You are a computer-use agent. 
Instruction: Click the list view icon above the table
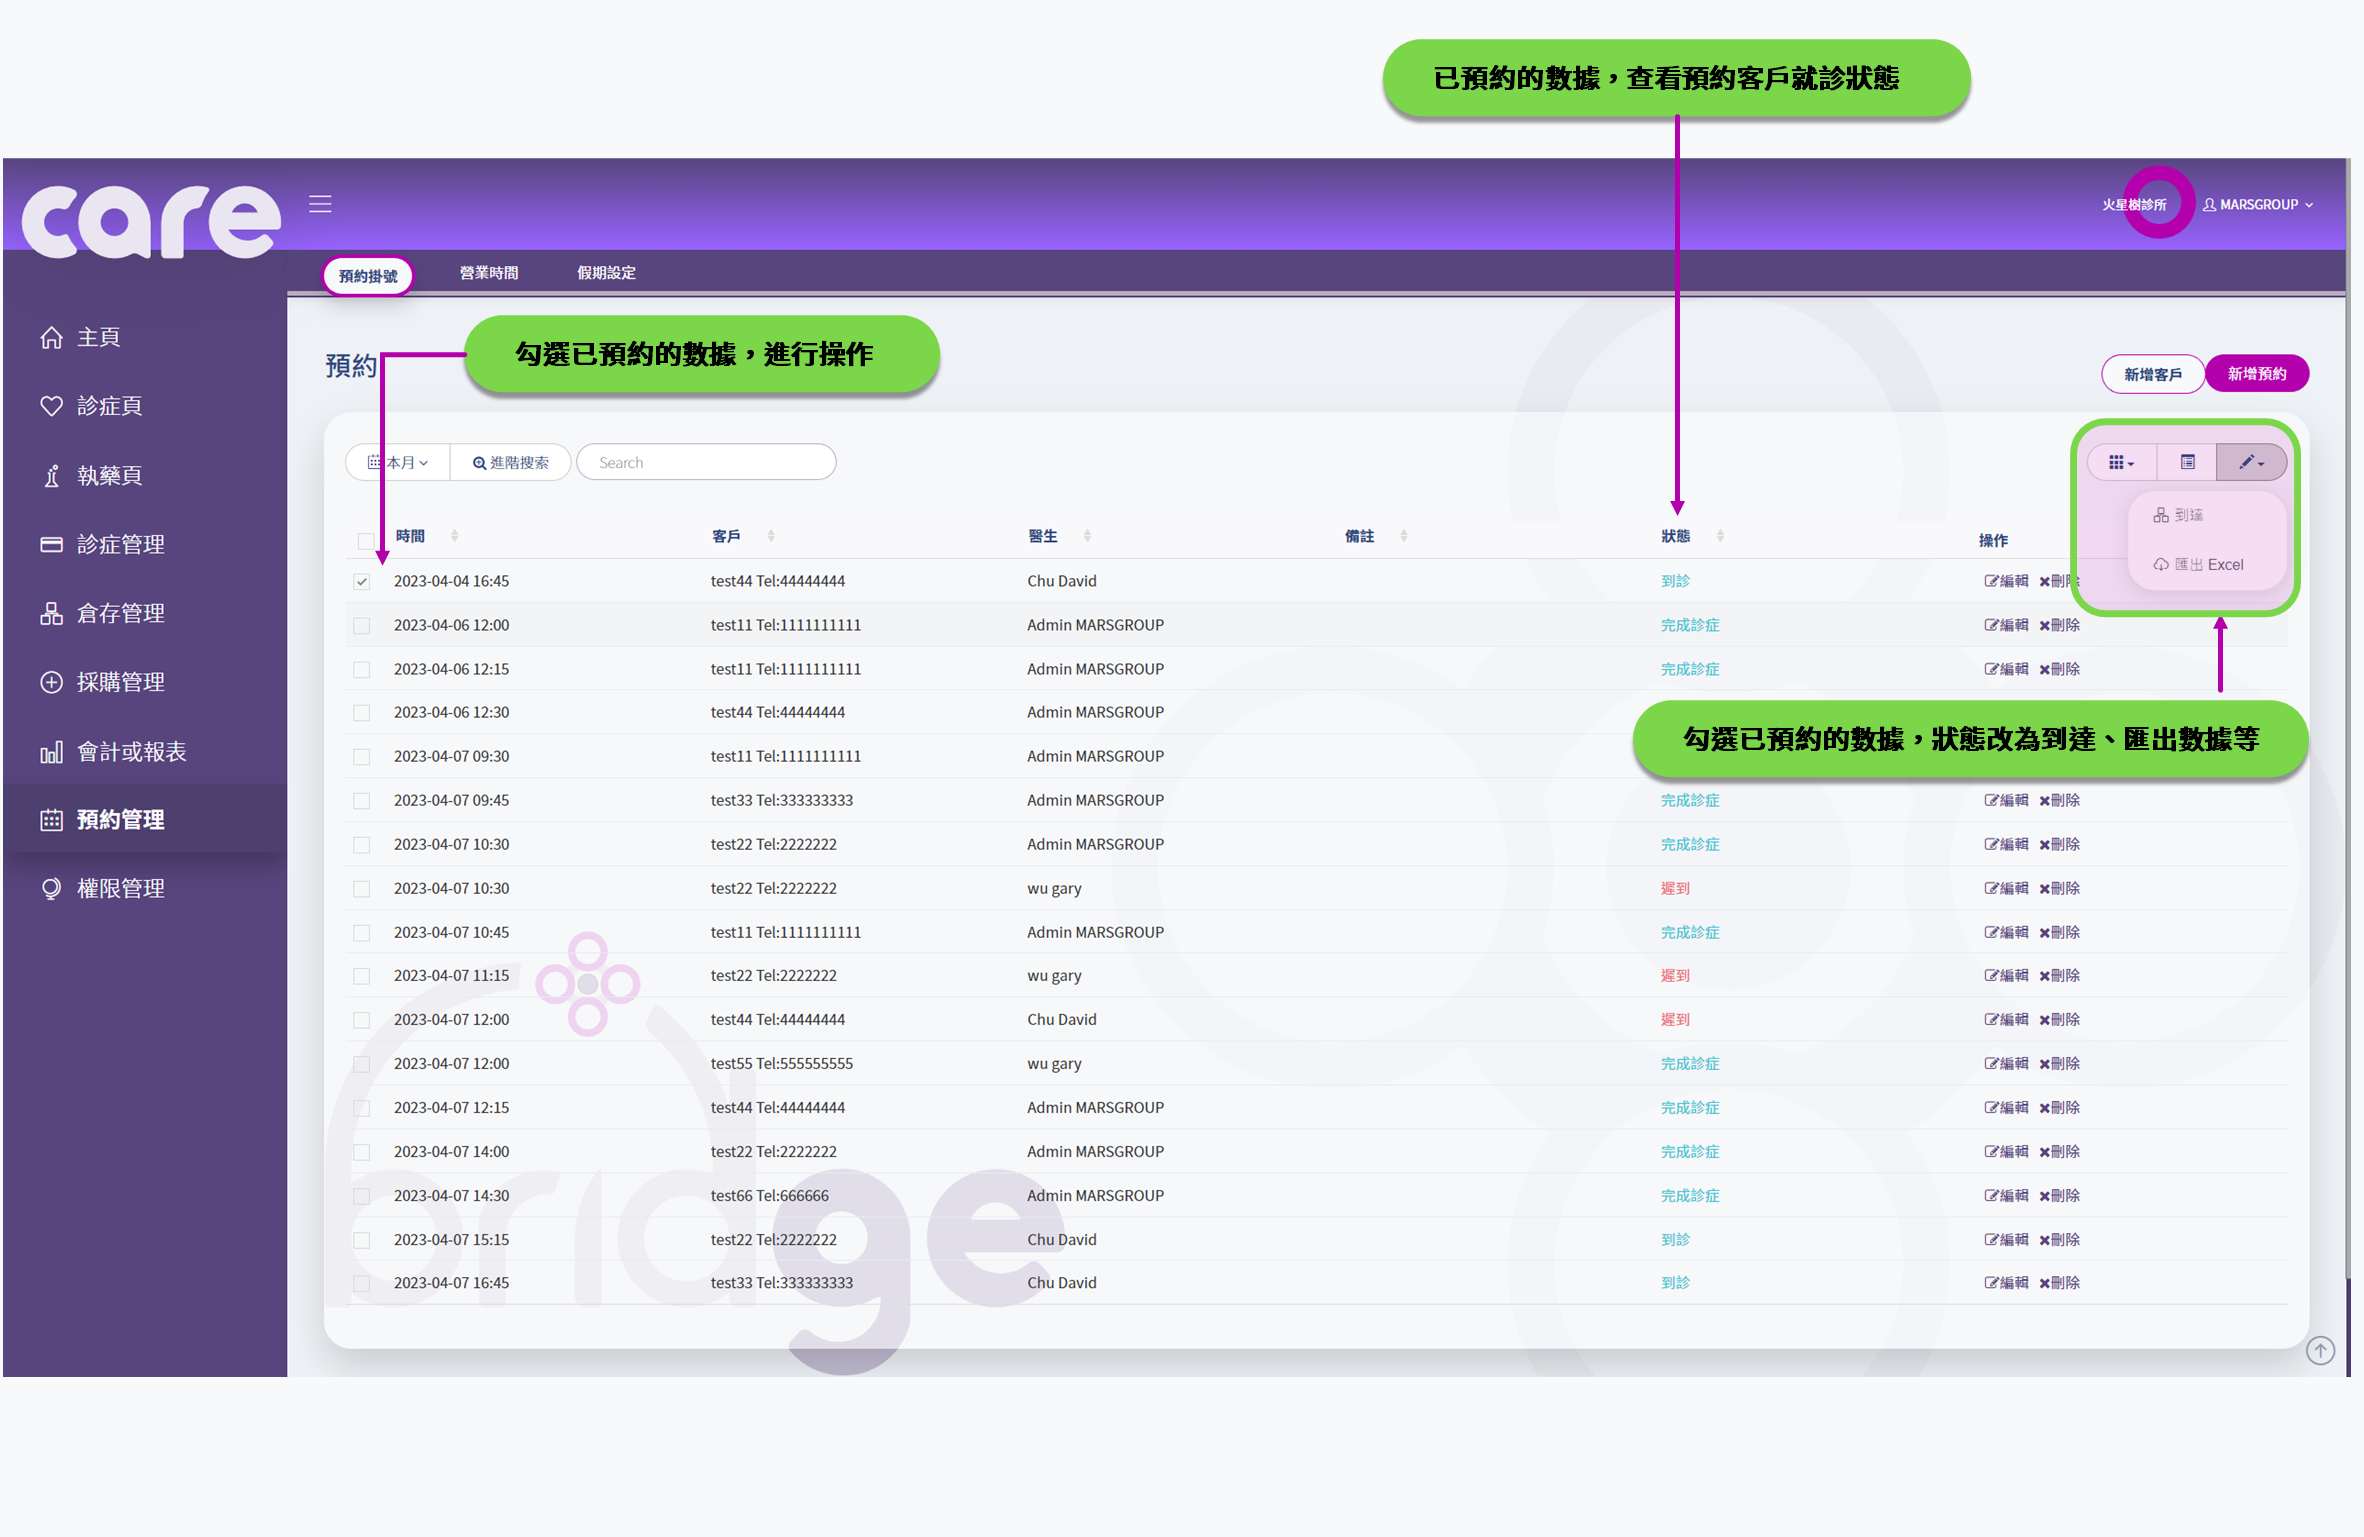tap(2186, 461)
